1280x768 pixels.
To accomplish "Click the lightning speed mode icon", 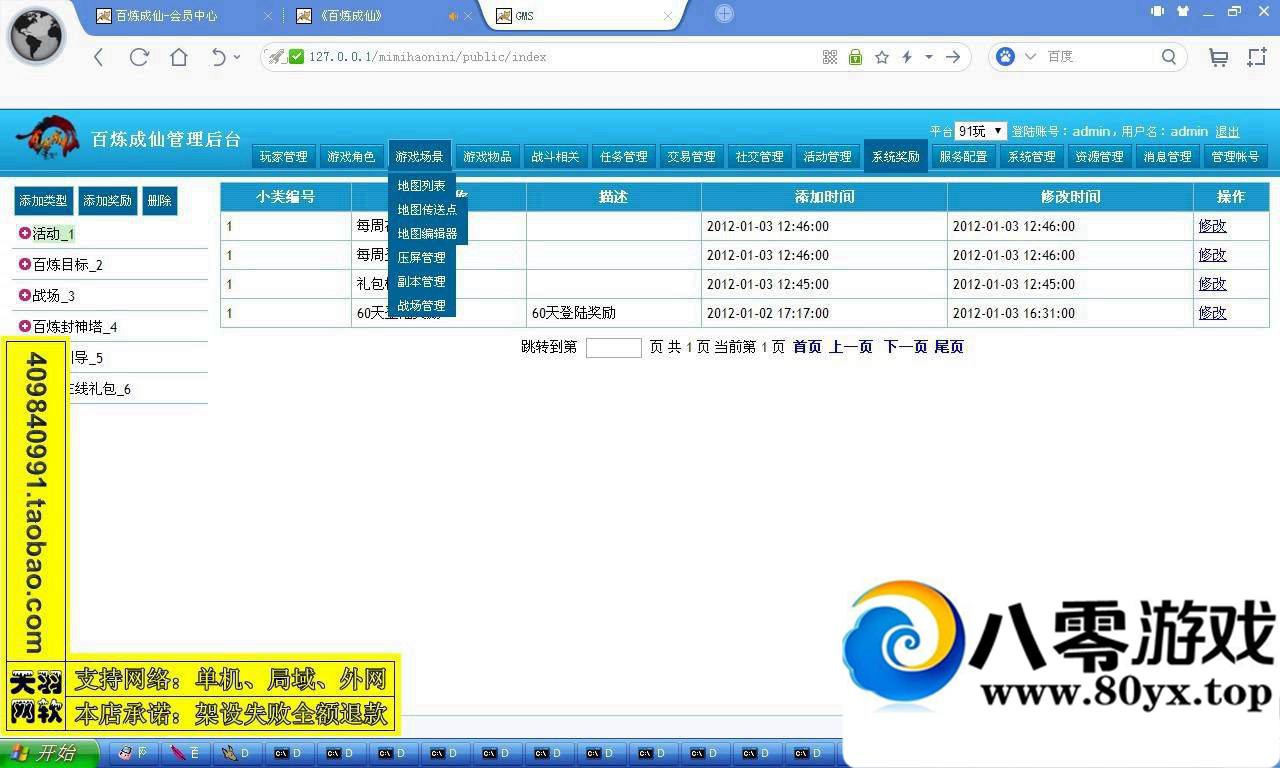I will click(907, 57).
